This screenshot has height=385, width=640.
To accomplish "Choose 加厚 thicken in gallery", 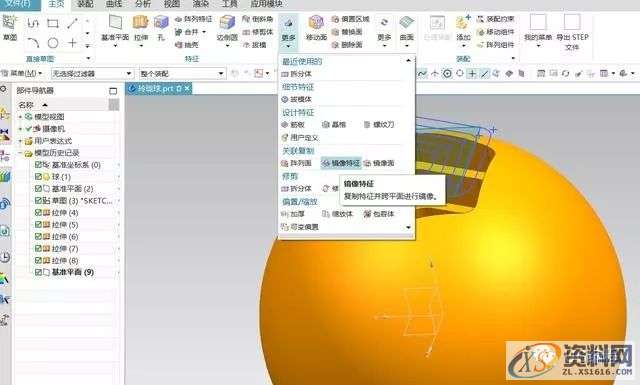I will [x=293, y=214].
